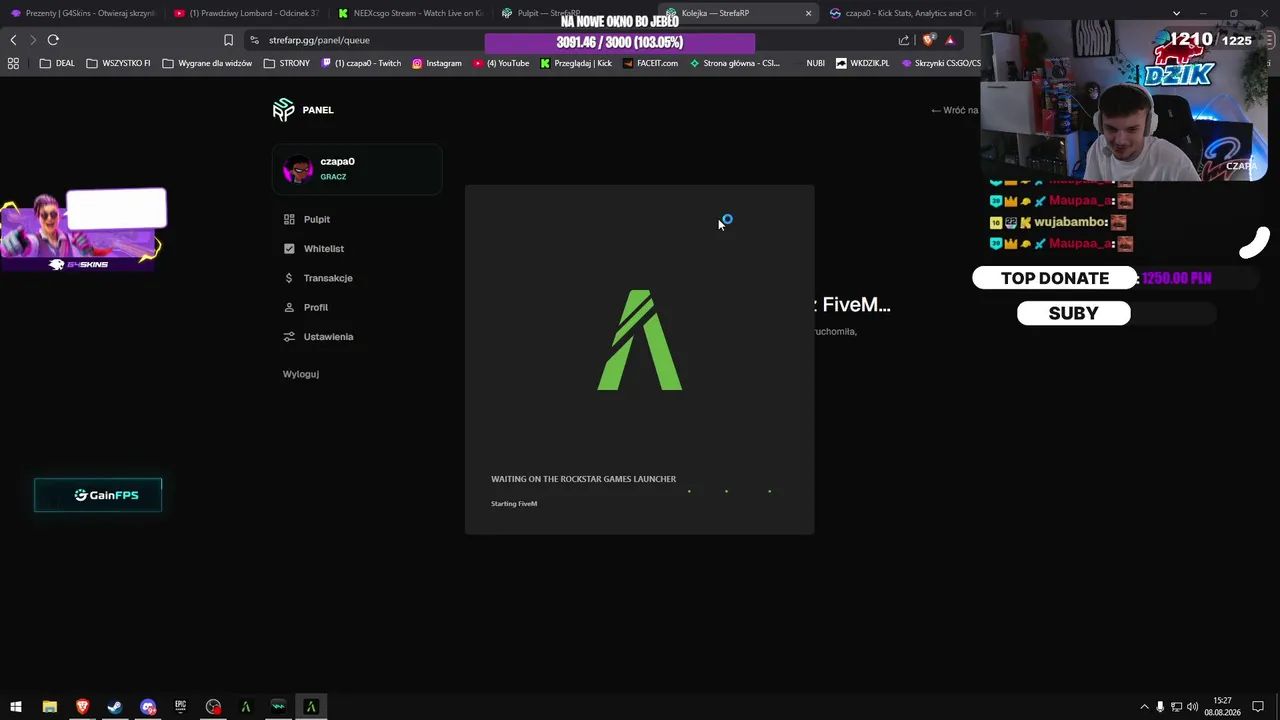Open Epic Games Launcher from the taskbar
This screenshot has width=1280, height=720.
[181, 707]
